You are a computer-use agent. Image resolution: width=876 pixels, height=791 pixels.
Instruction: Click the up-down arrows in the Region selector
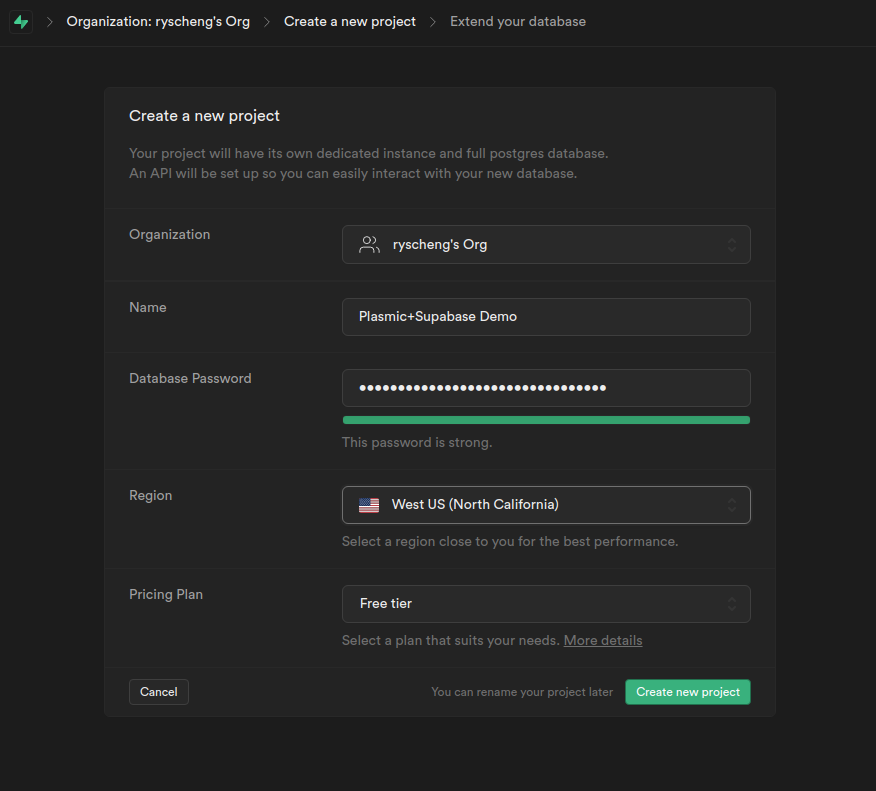pos(731,505)
